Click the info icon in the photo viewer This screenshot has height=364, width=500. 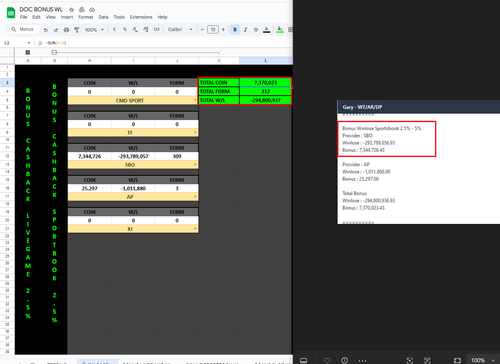[344, 360]
